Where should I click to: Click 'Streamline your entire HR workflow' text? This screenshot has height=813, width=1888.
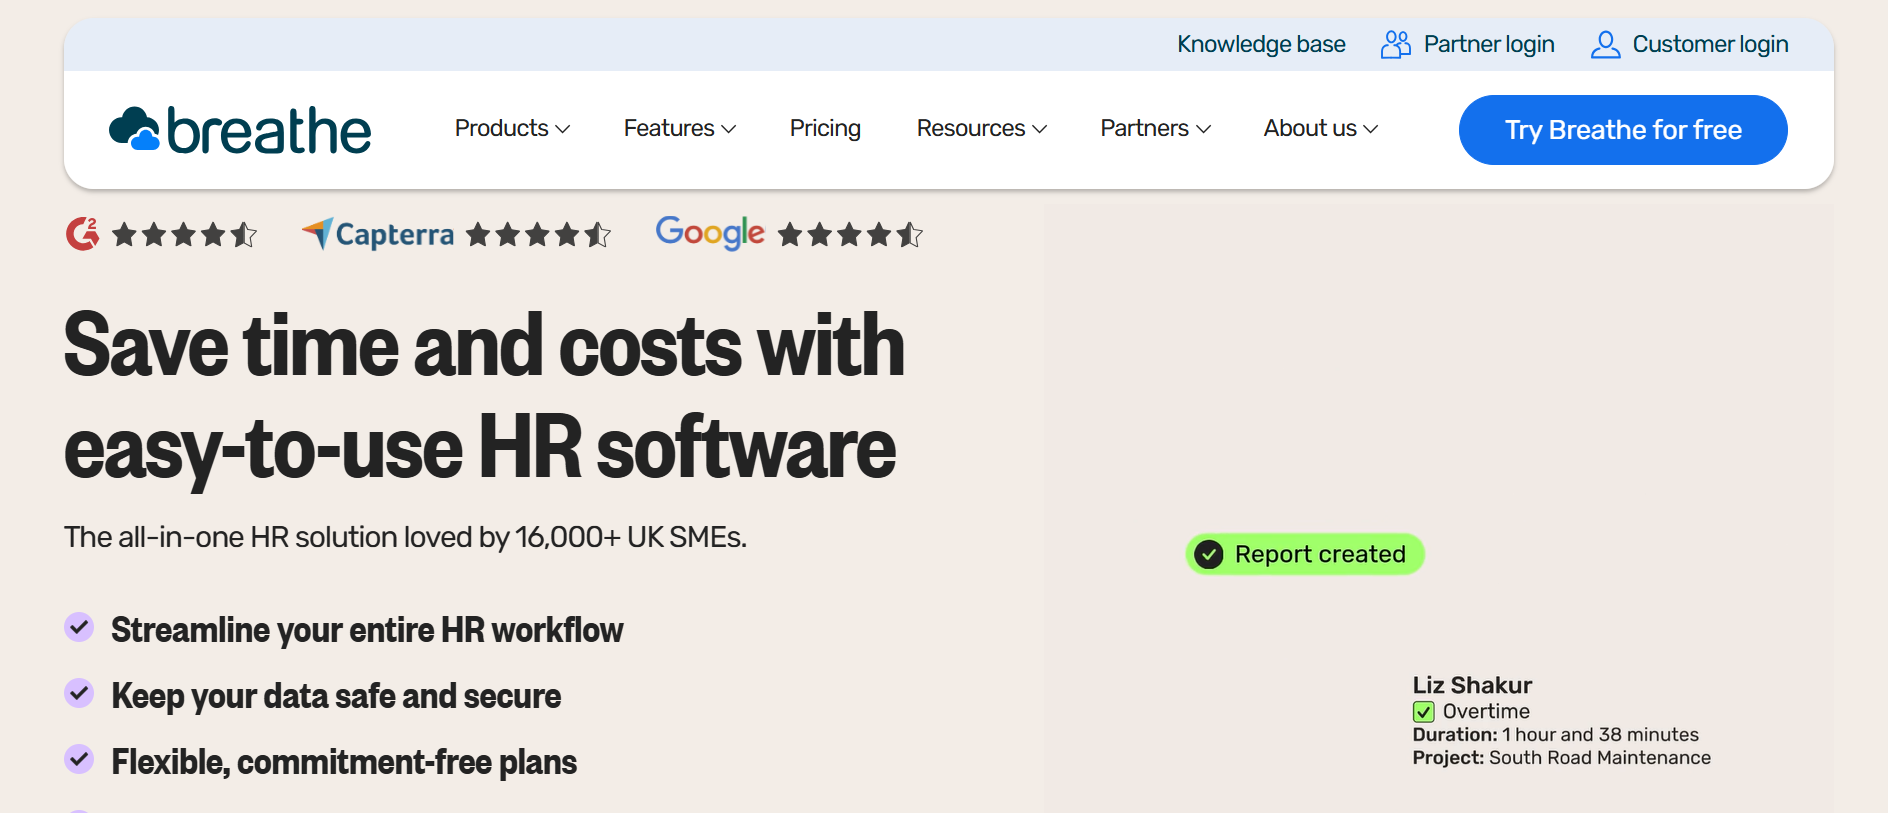point(367,630)
